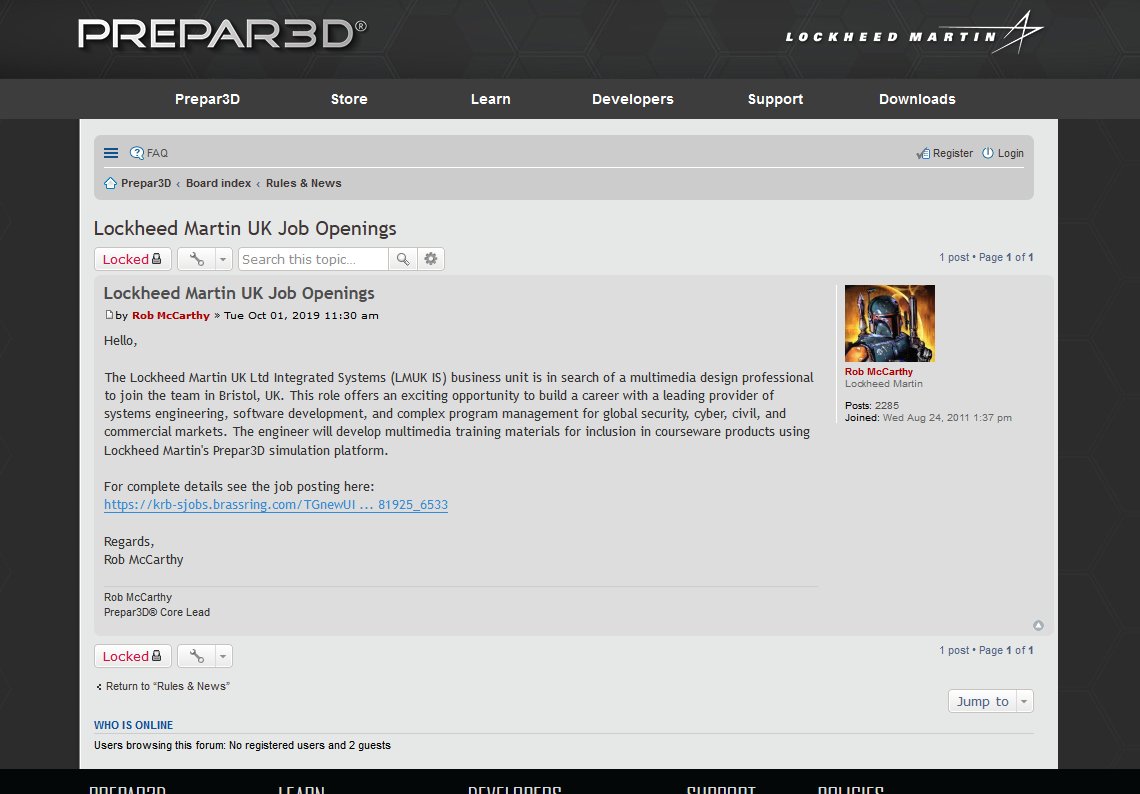
Task: Open the brassring job posting link
Action: [x=276, y=505]
